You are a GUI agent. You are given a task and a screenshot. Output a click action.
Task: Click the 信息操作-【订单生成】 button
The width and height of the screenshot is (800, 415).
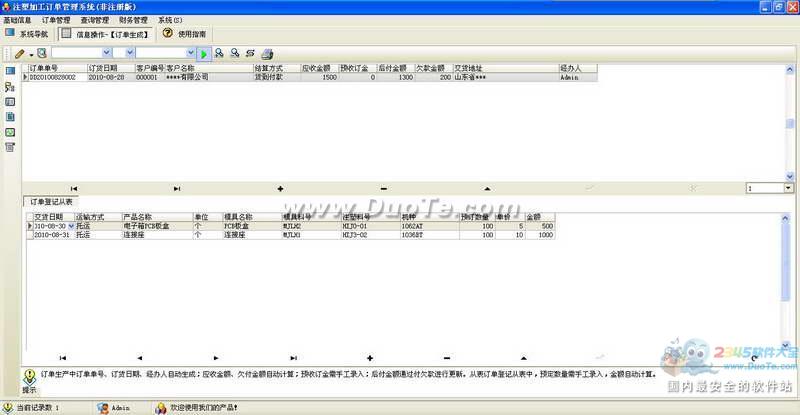point(105,33)
